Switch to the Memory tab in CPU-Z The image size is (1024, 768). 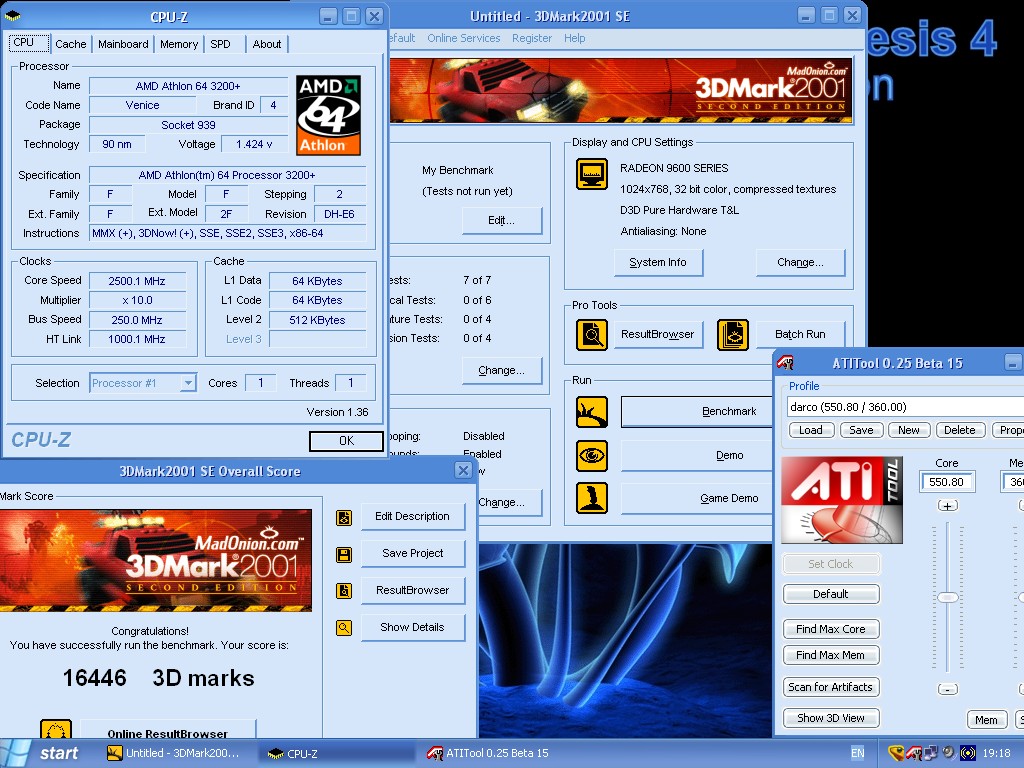179,44
